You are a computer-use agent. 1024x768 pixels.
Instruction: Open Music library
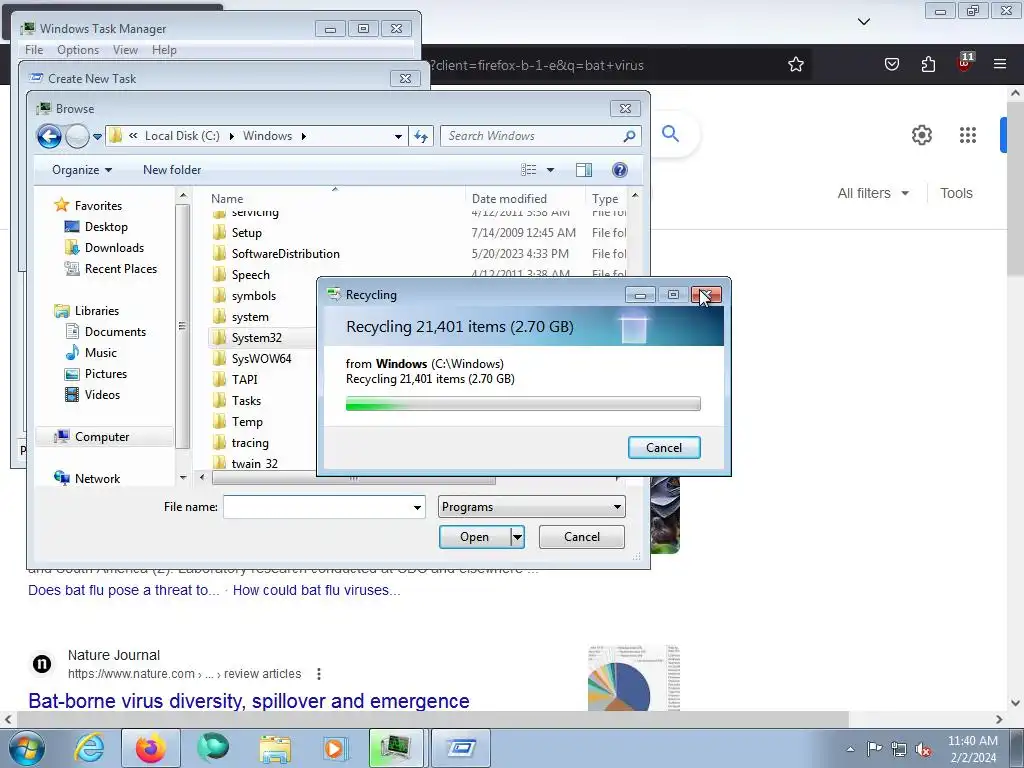(x=100, y=353)
